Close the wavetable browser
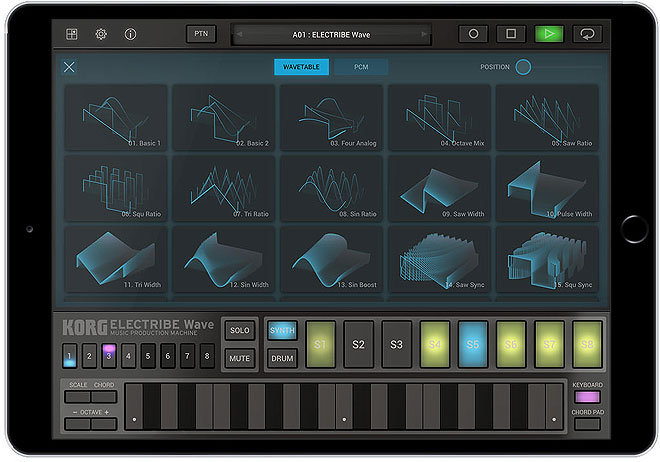 pyautogui.click(x=69, y=67)
